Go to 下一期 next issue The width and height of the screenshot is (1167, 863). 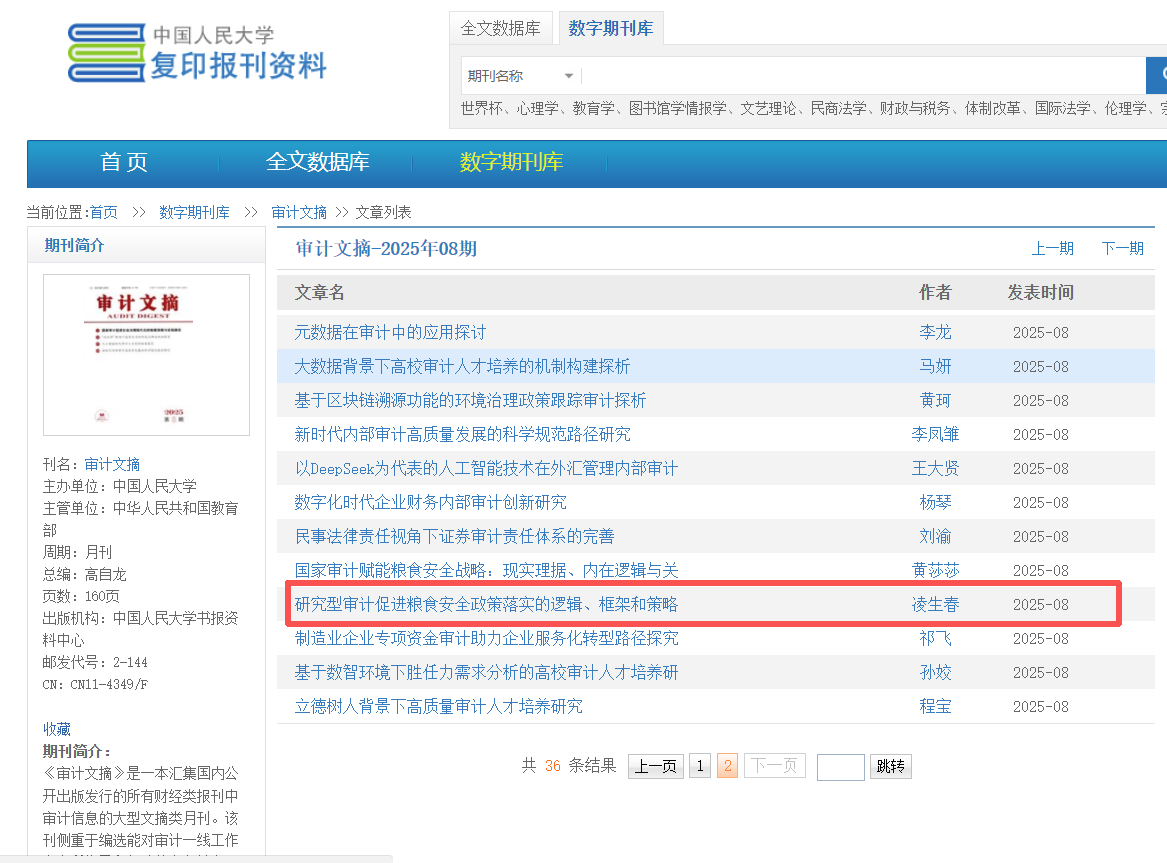(x=1122, y=248)
